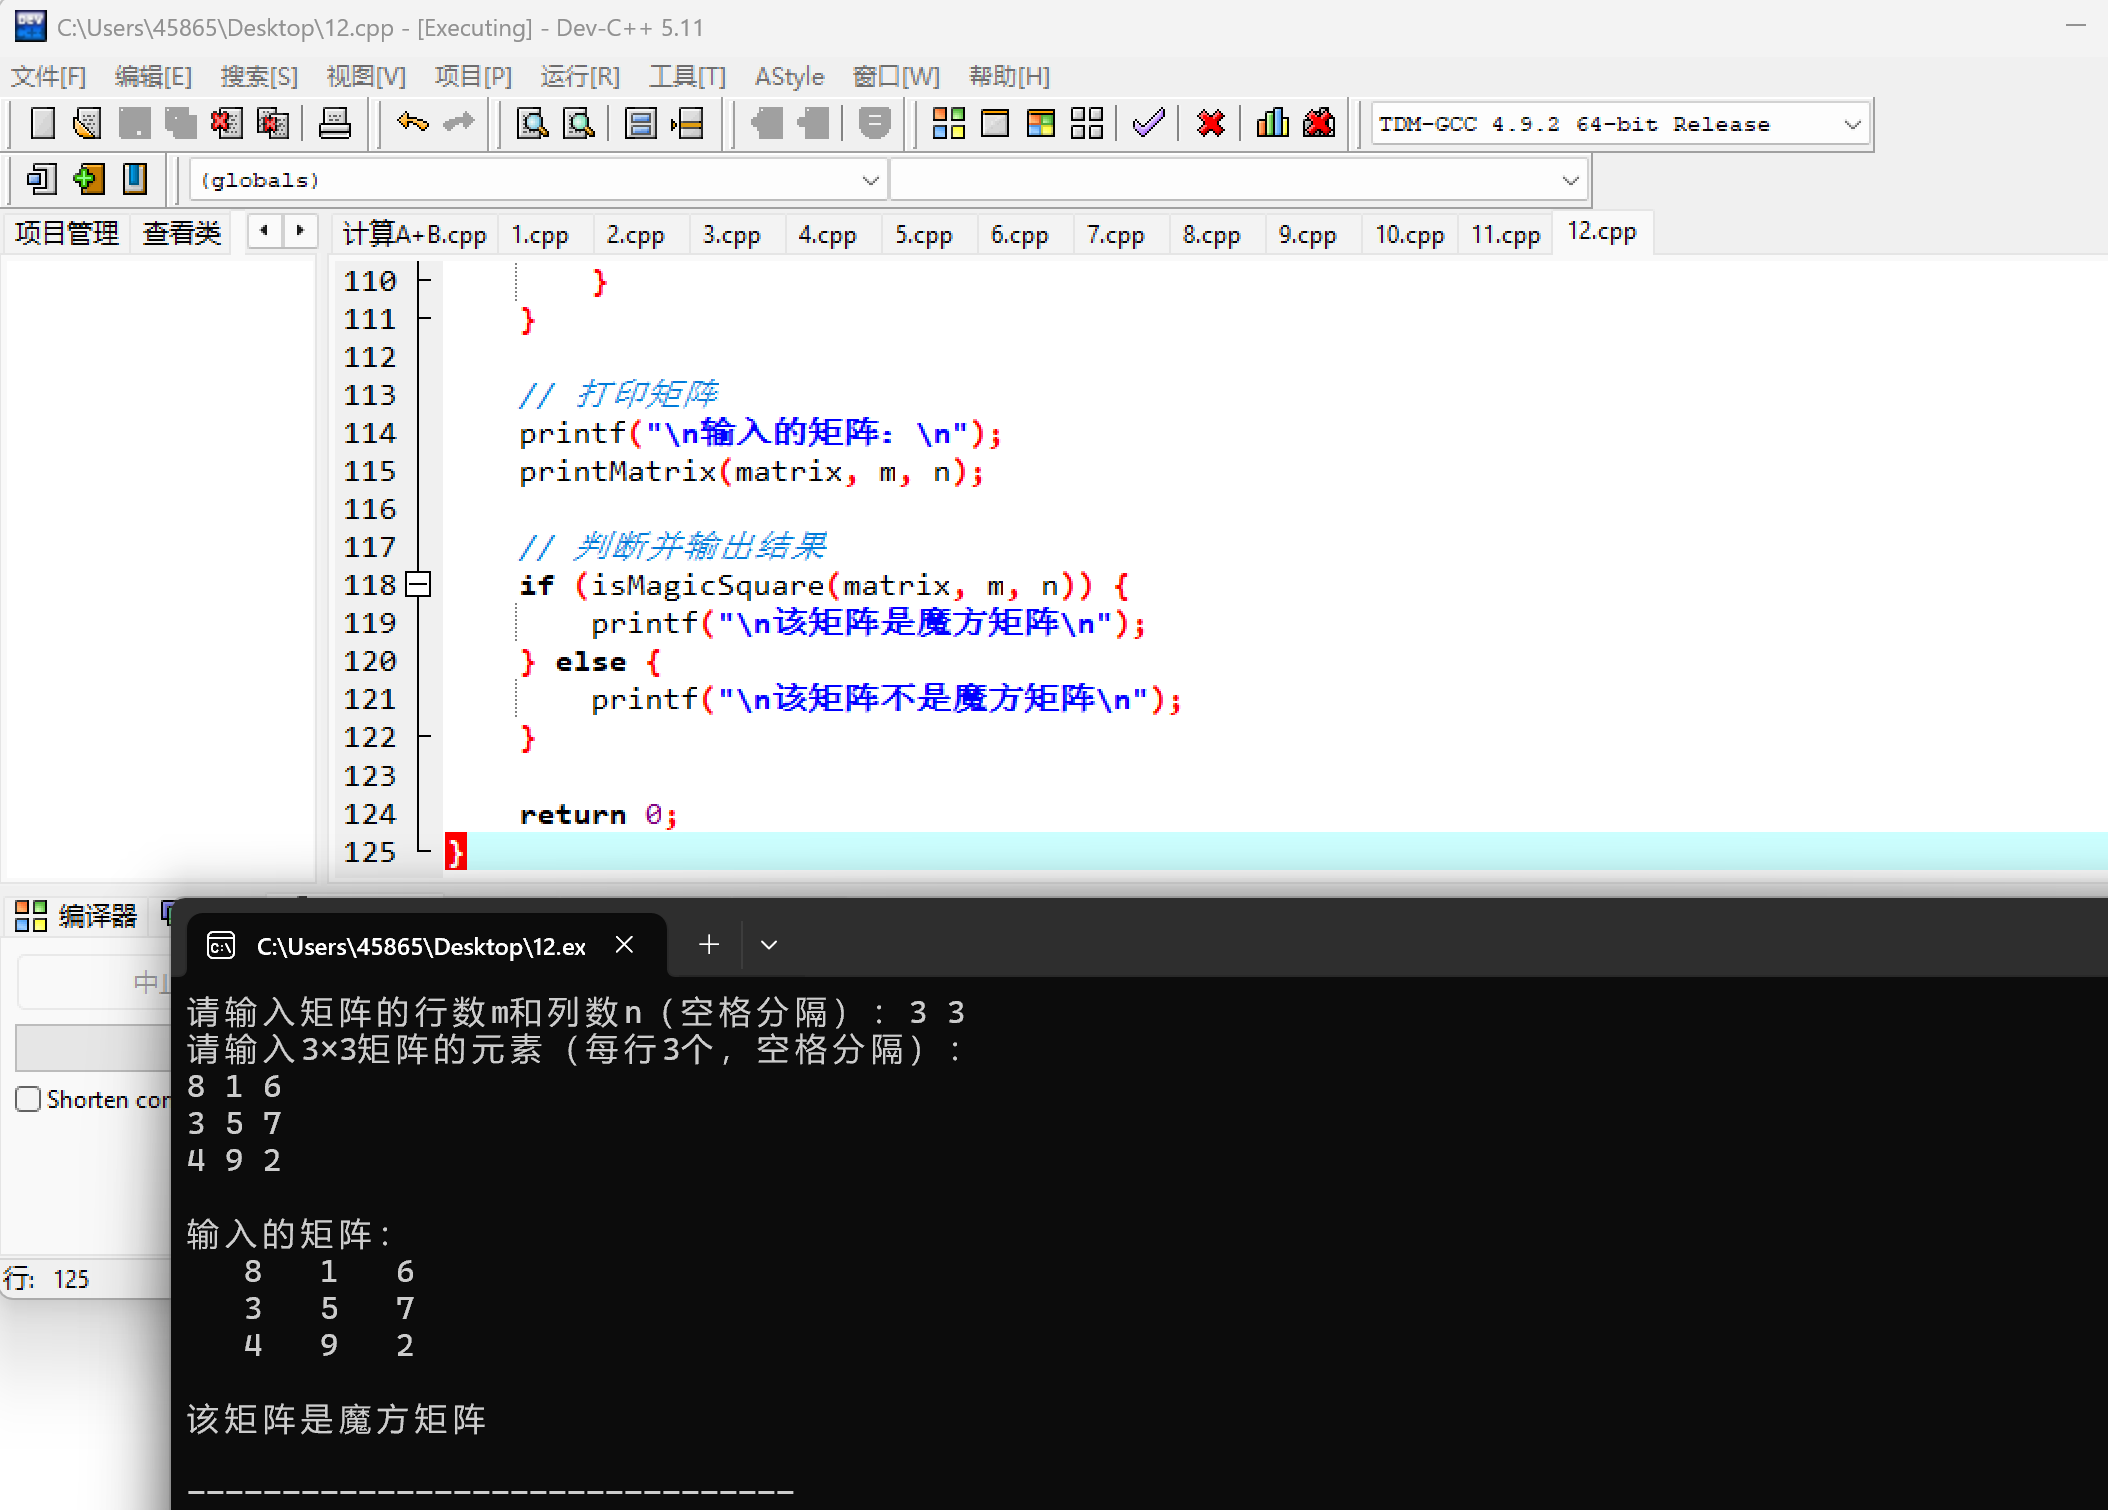Open the 运行[R] menu
Image resolution: width=2108 pixels, height=1510 pixels.
pyautogui.click(x=580, y=77)
